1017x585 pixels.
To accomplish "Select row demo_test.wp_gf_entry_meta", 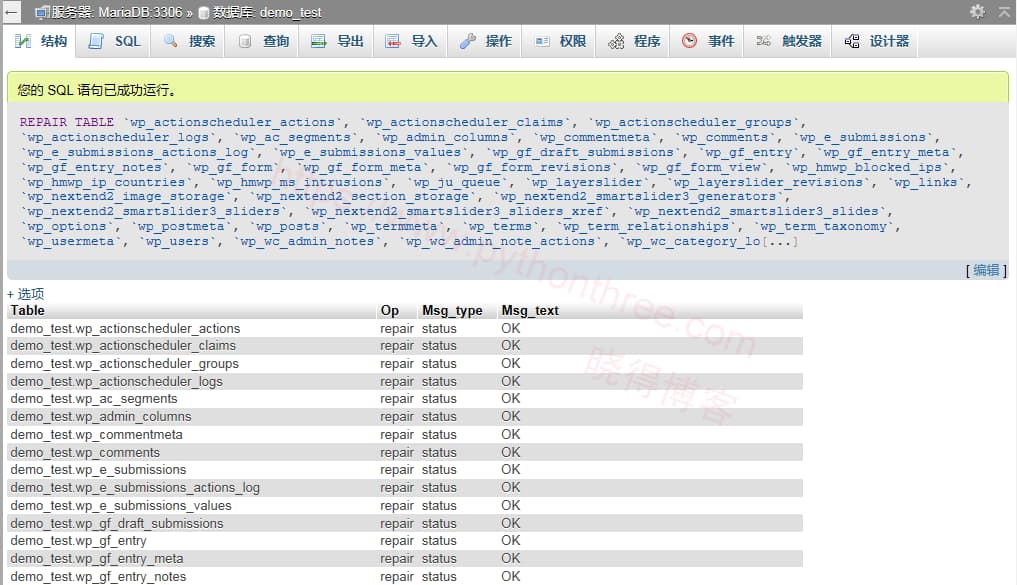I will (x=405, y=558).
